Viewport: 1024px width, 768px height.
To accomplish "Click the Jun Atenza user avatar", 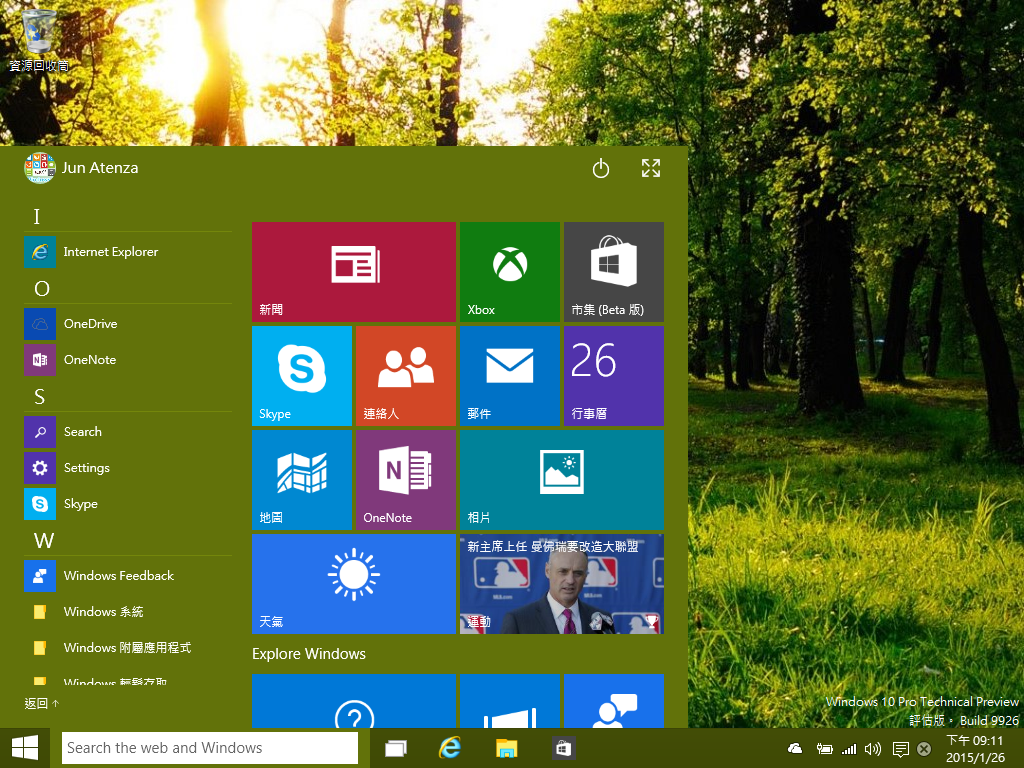I will (39, 168).
